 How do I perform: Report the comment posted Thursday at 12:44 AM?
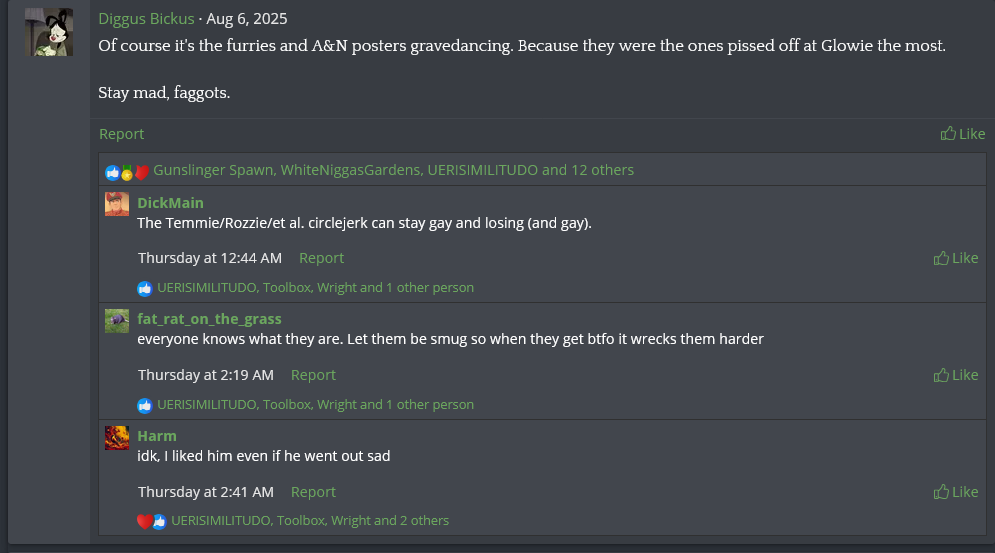[x=321, y=258]
